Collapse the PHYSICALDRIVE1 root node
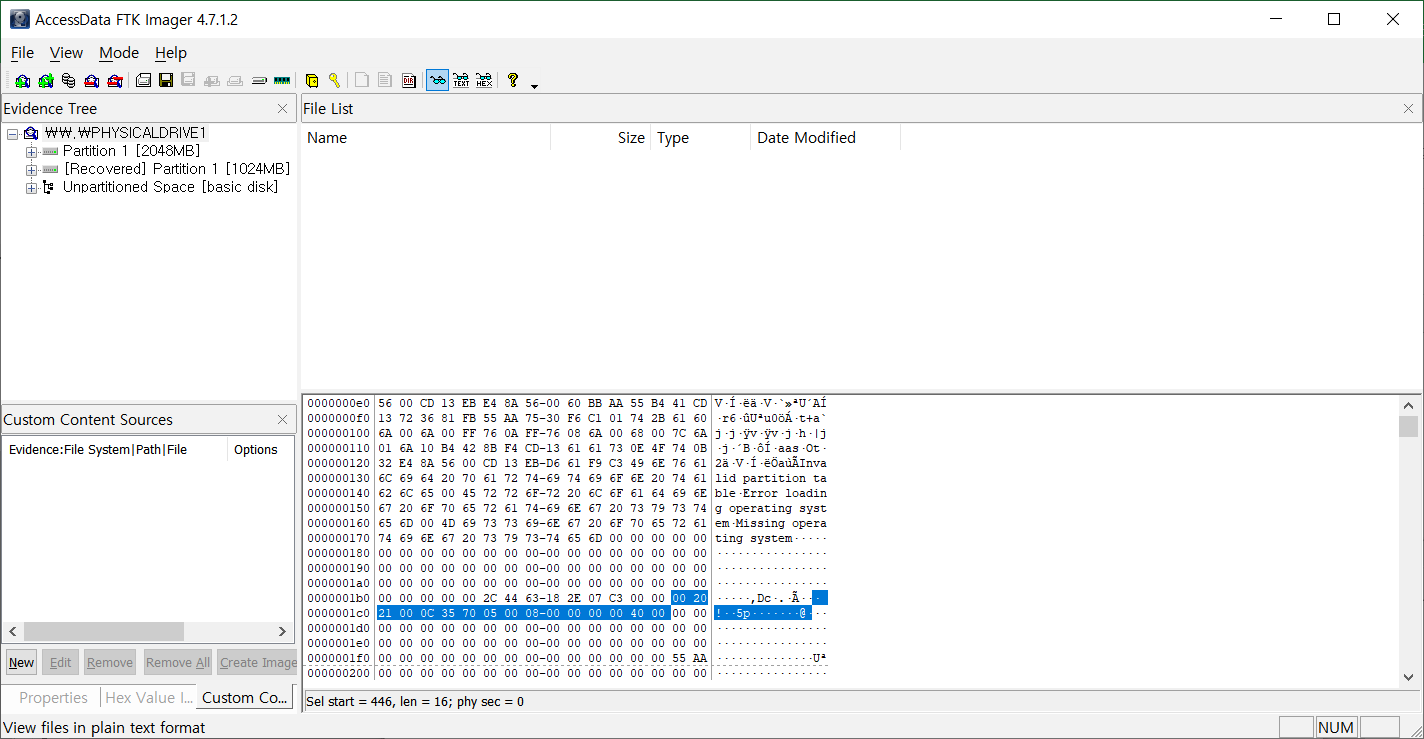1424x739 pixels. tap(13, 133)
